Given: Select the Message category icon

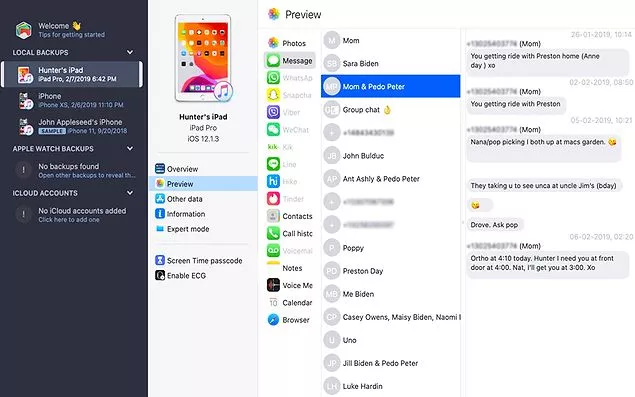Looking at the screenshot, I should click(273, 60).
